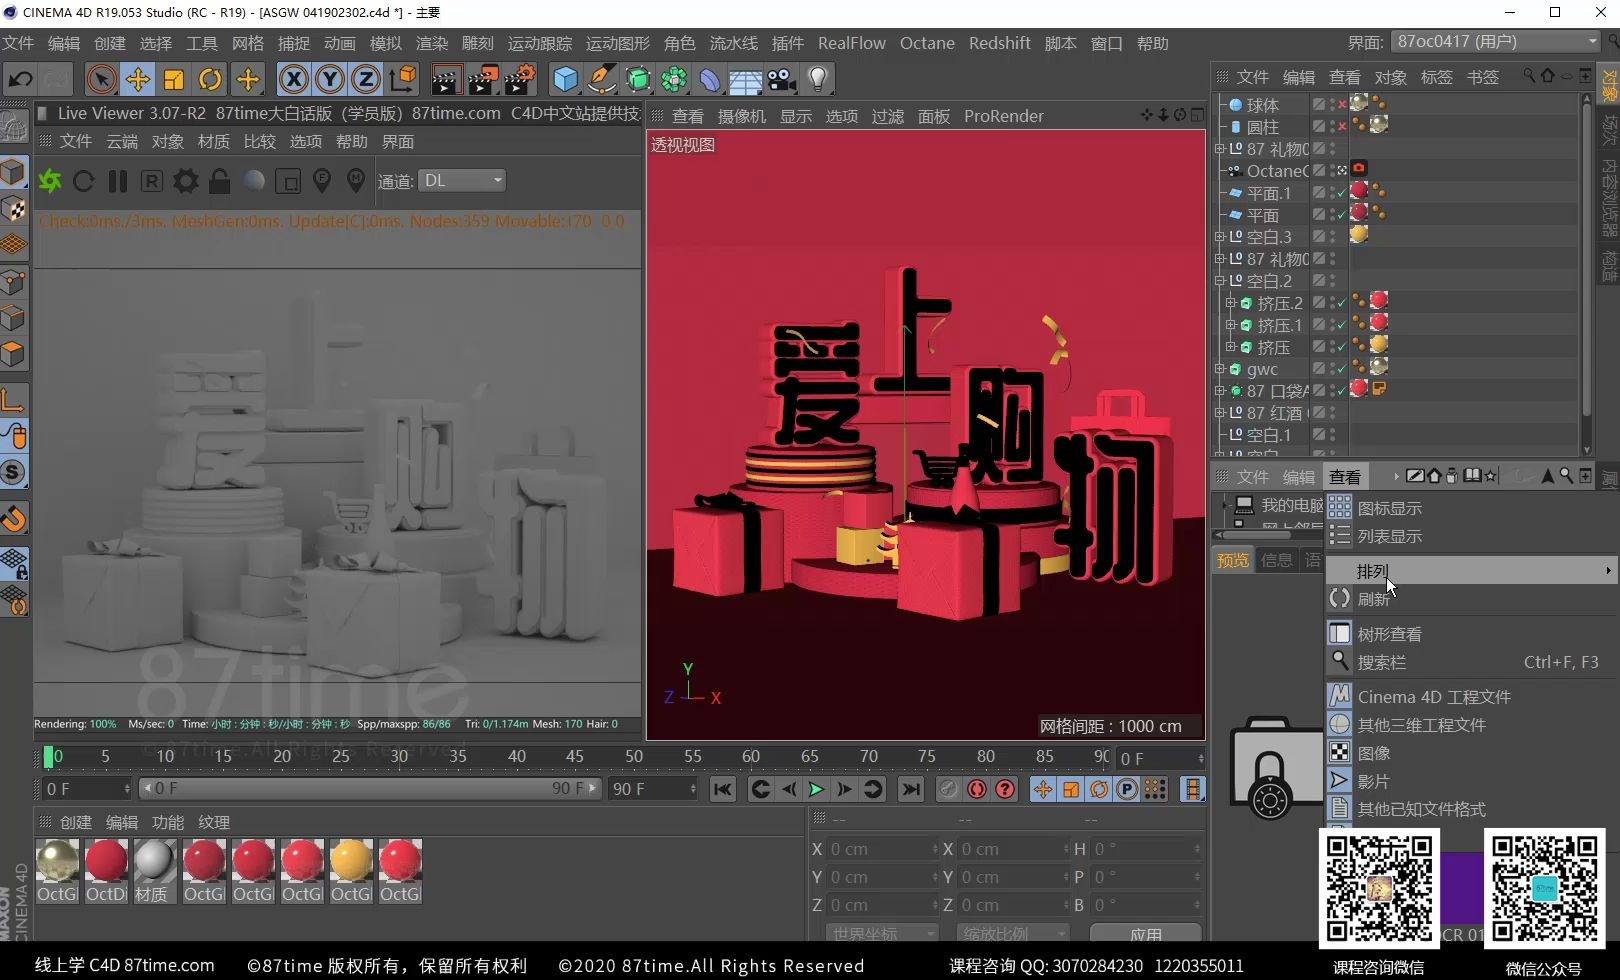
Task: Jump to the animation start
Action: (x=723, y=789)
